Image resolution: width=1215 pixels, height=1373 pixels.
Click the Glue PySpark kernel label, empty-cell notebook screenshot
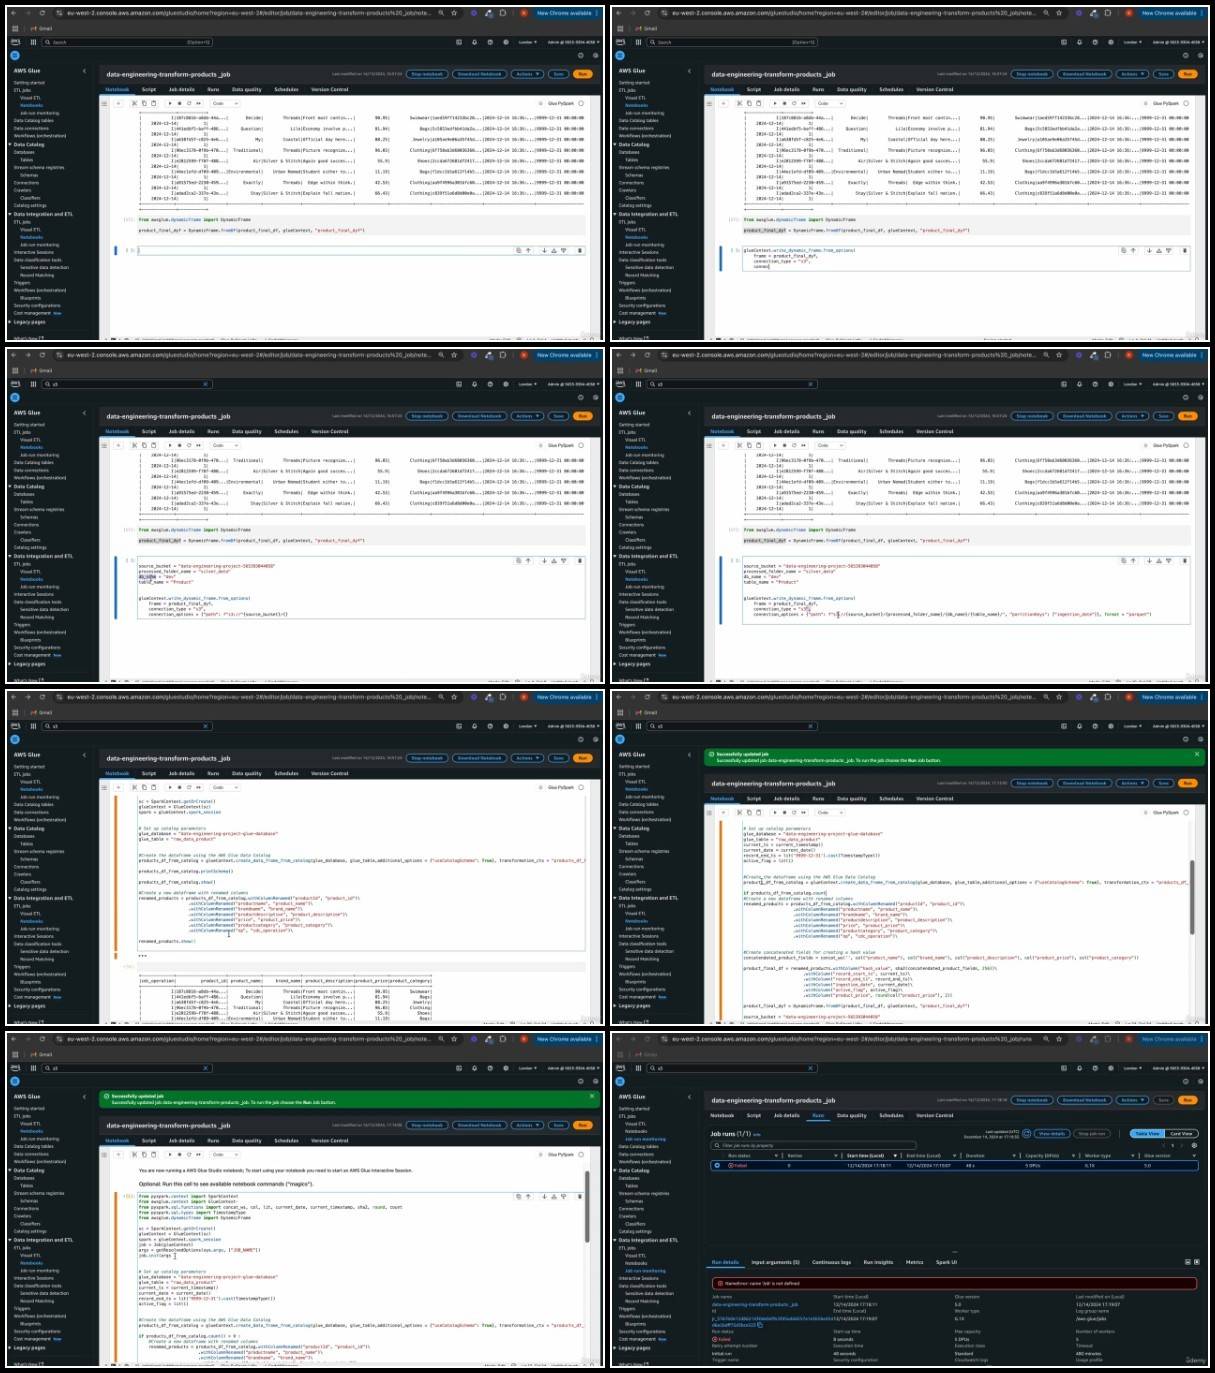(x=561, y=103)
